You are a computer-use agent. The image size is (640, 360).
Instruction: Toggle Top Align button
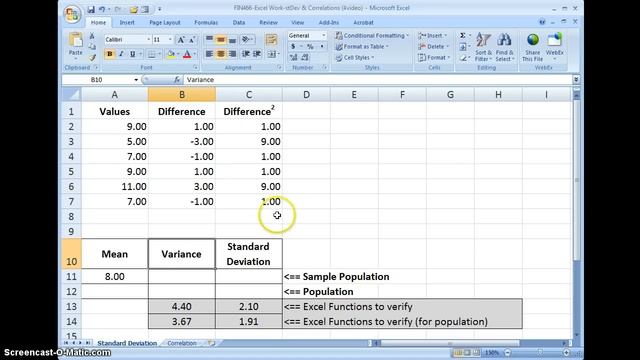click(209, 40)
